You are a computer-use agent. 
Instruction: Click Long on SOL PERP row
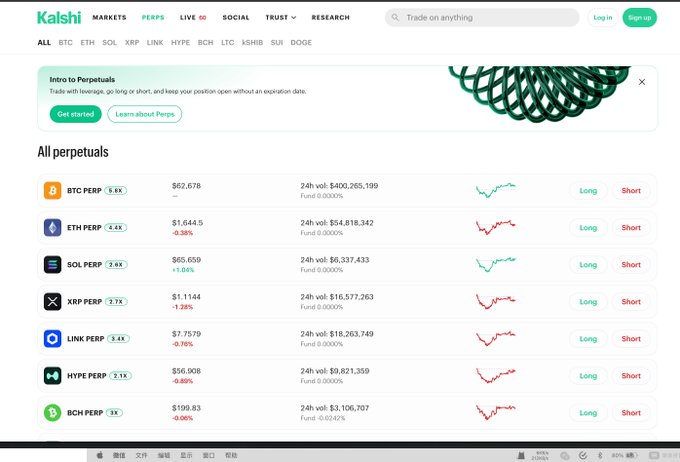588,265
